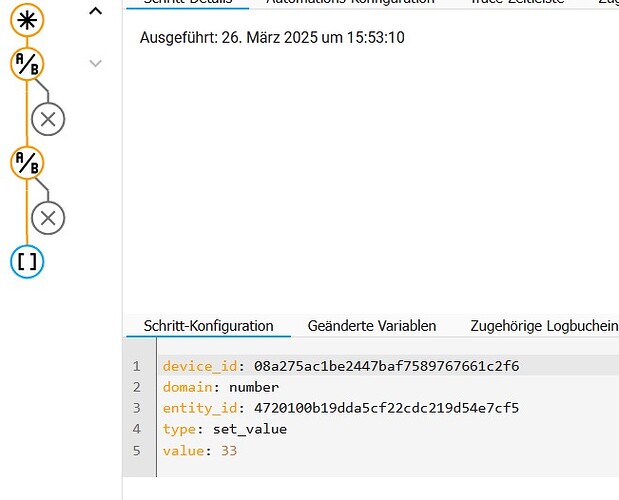Click the lower X skipped-branch node
619x500 pixels.
[48, 218]
